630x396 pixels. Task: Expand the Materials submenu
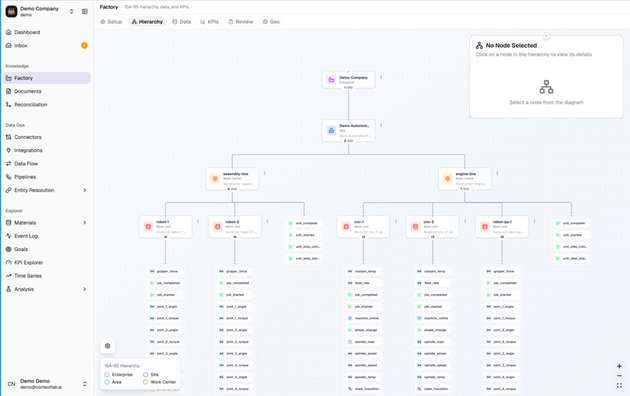pos(85,222)
